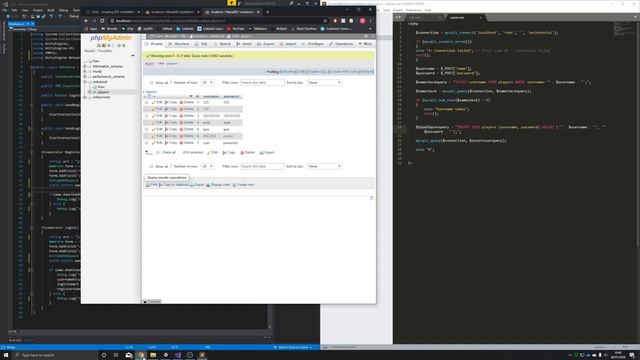Click Create view under Query results operations
The width and height of the screenshot is (640, 360).
point(243,185)
